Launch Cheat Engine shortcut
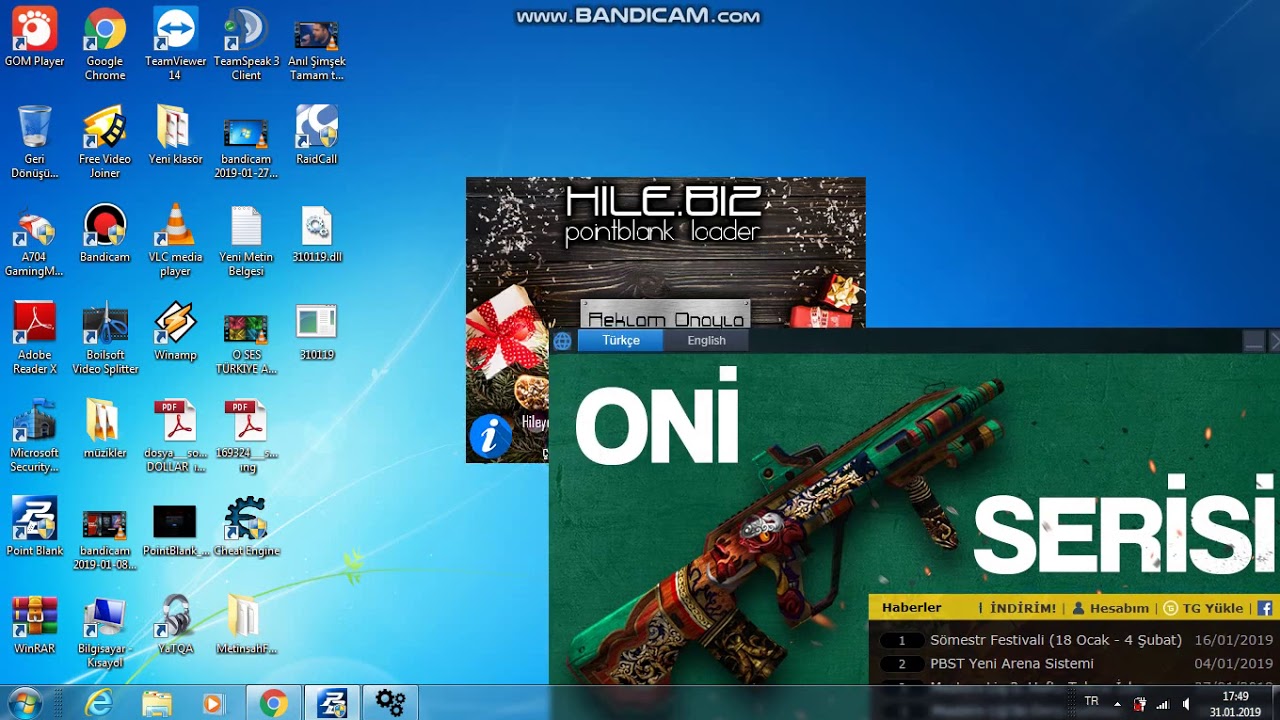This screenshot has width=1280, height=720. point(246,527)
